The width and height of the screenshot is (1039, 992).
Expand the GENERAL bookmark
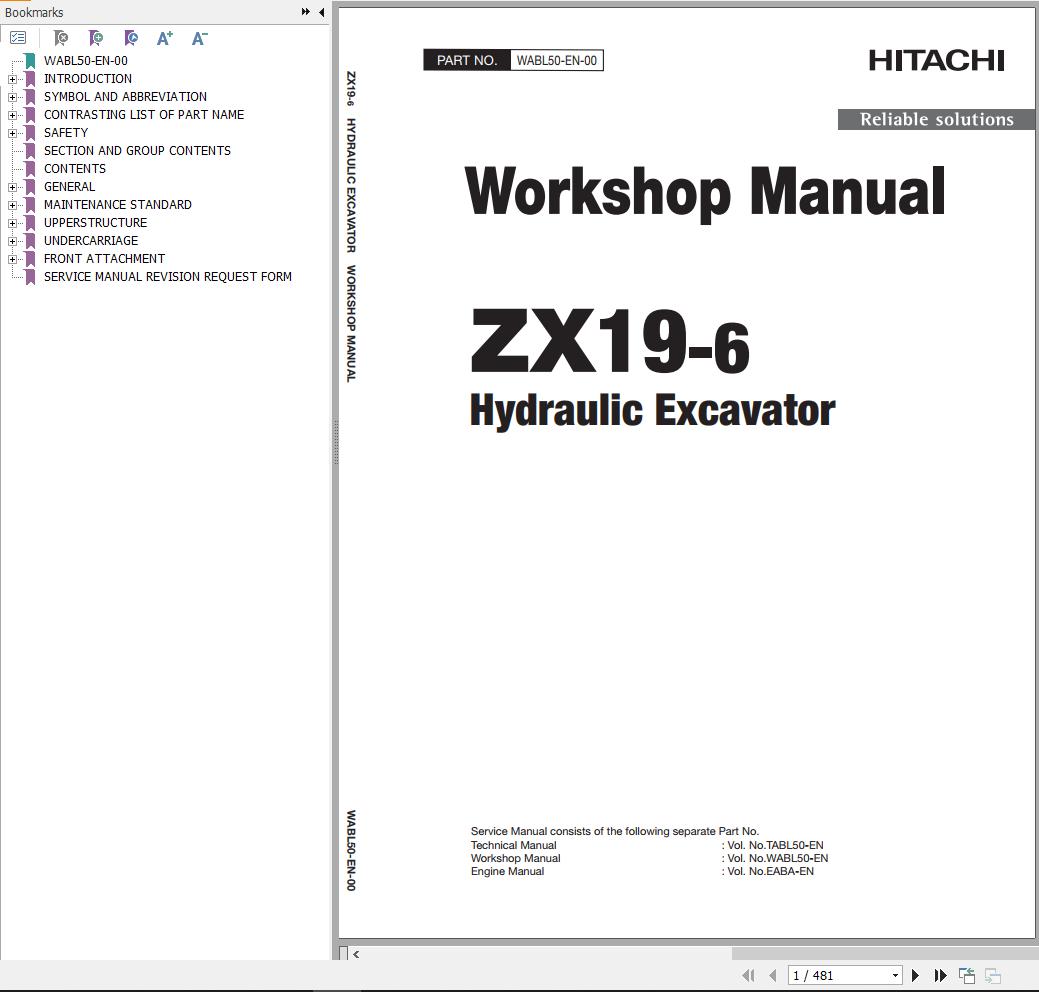tap(12, 188)
